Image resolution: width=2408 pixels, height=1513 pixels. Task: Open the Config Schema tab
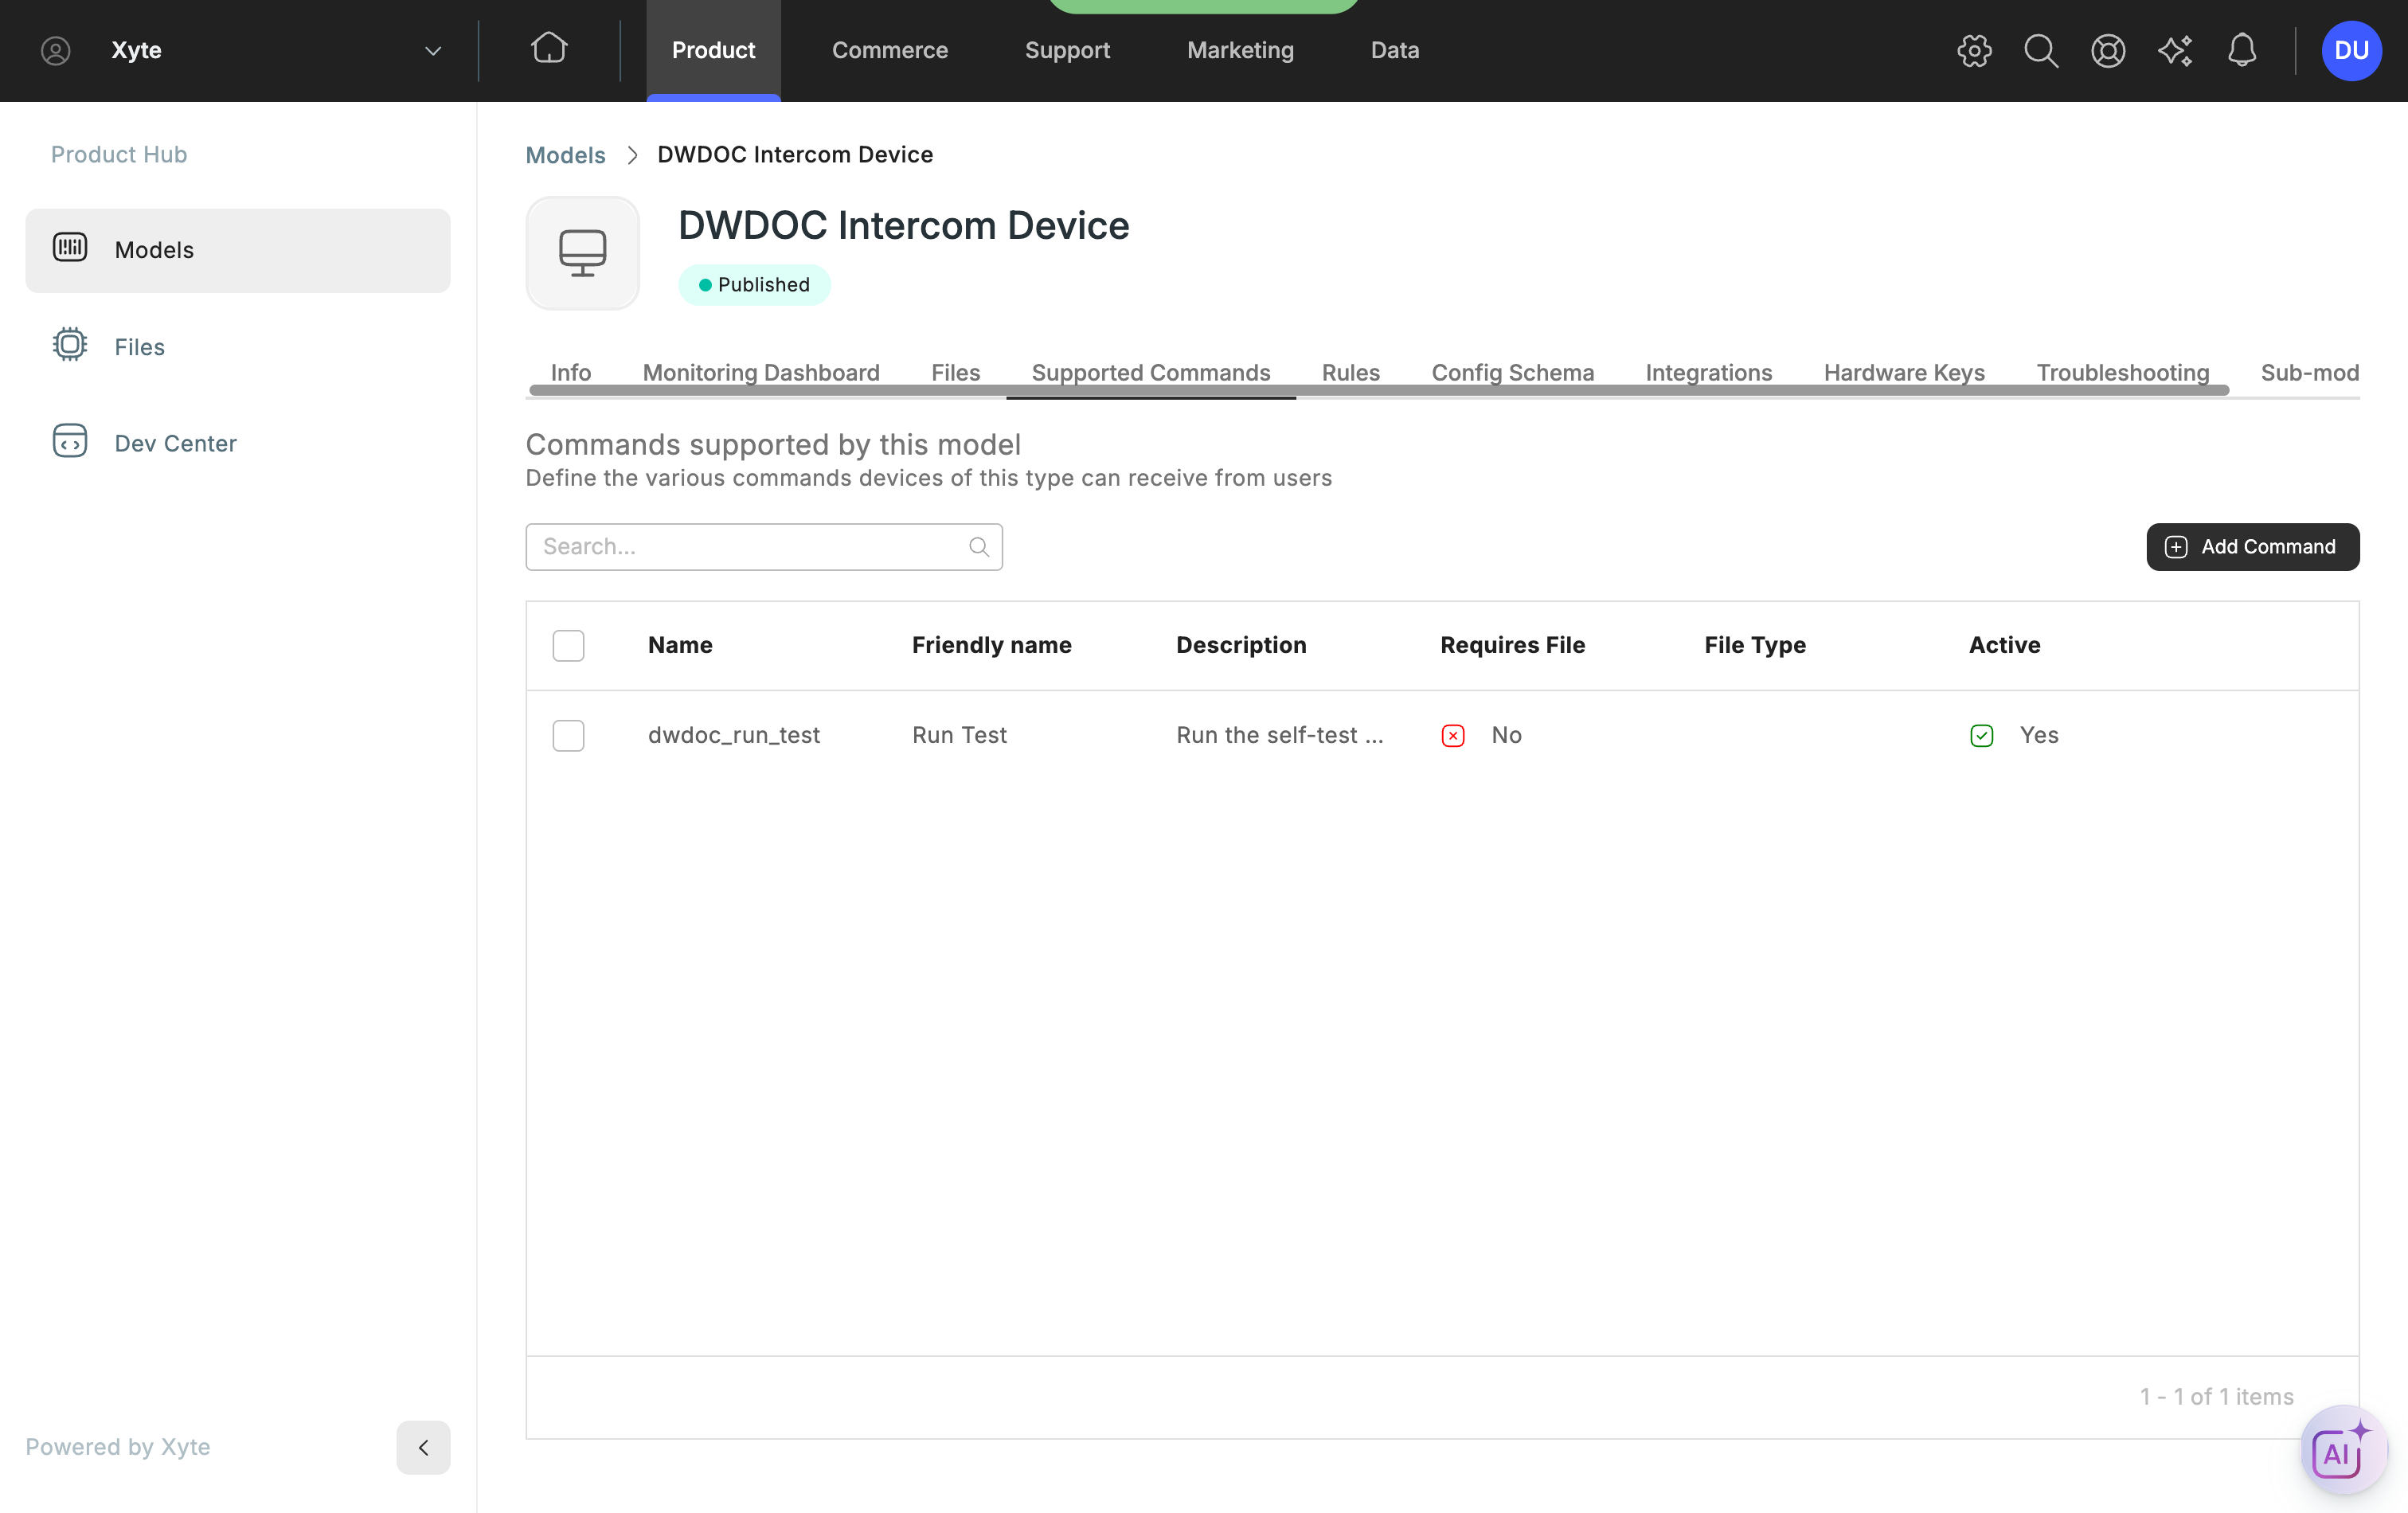pyautogui.click(x=1513, y=372)
